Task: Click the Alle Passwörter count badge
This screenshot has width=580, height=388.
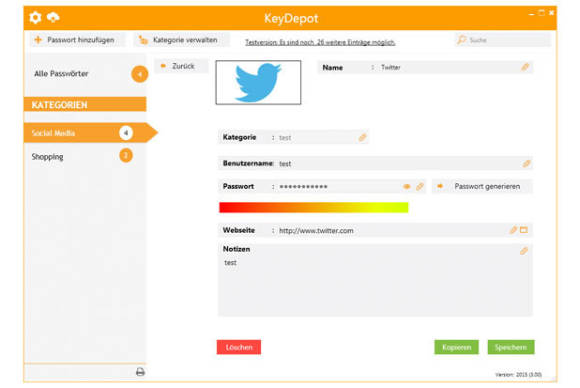Action: tap(139, 74)
